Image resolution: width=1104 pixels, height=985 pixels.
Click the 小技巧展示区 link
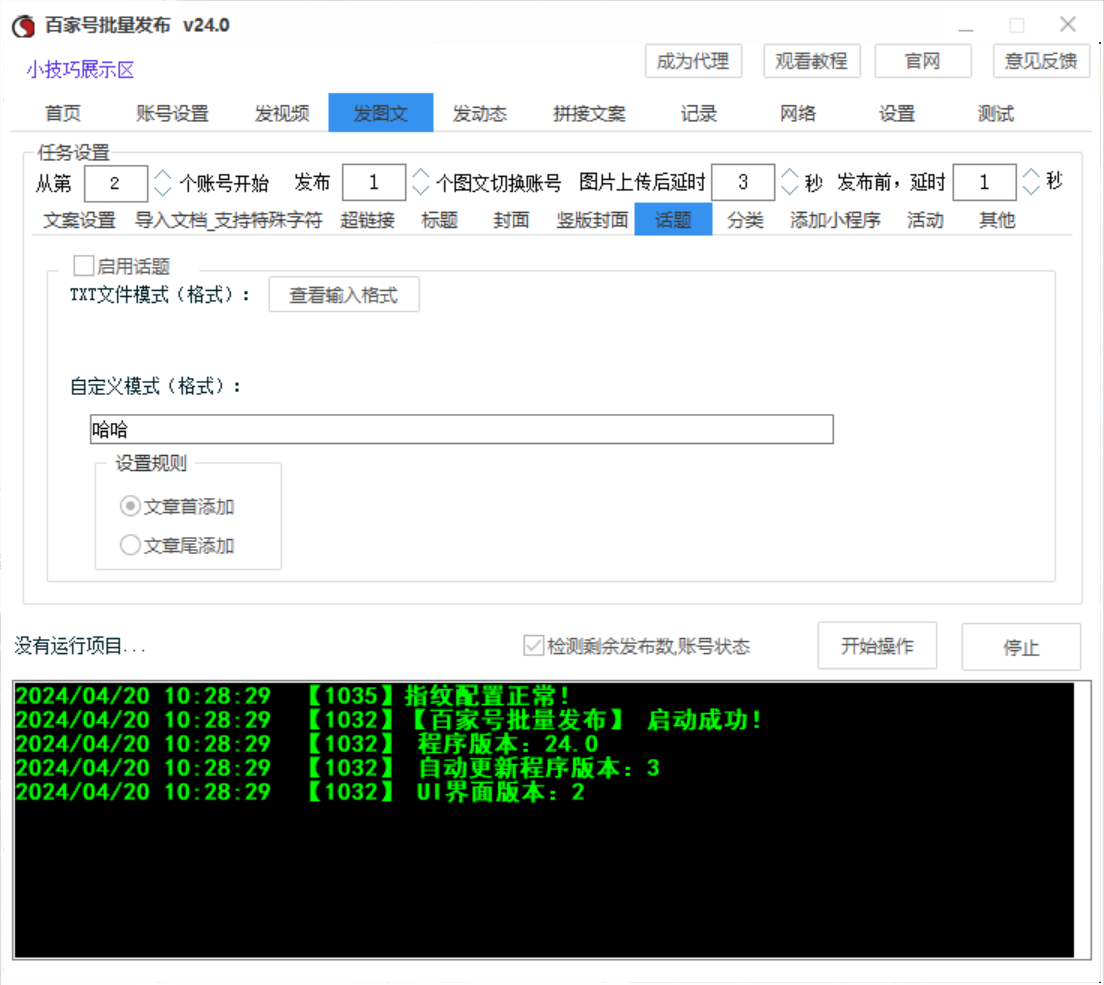[80, 70]
